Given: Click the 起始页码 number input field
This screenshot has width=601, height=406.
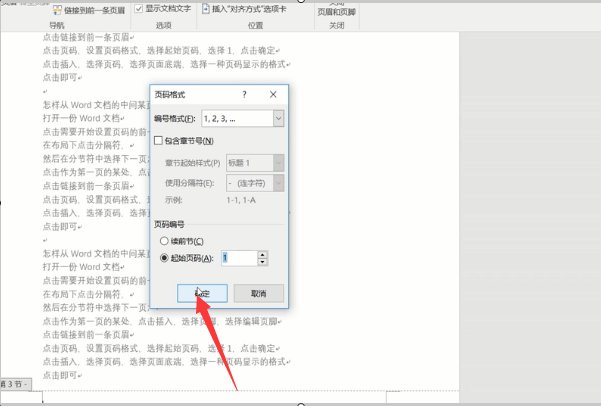Looking at the screenshot, I should [239, 258].
